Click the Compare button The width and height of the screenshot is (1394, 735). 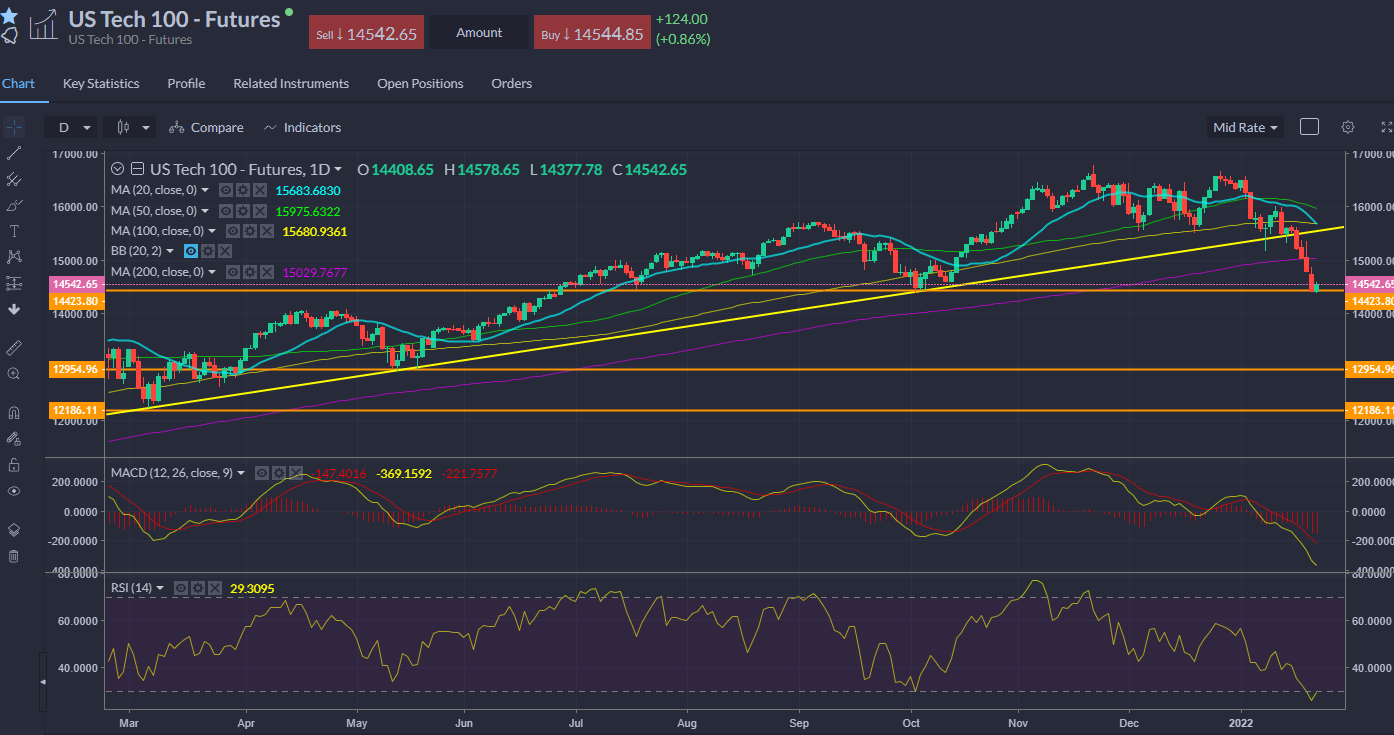pyautogui.click(x=206, y=127)
